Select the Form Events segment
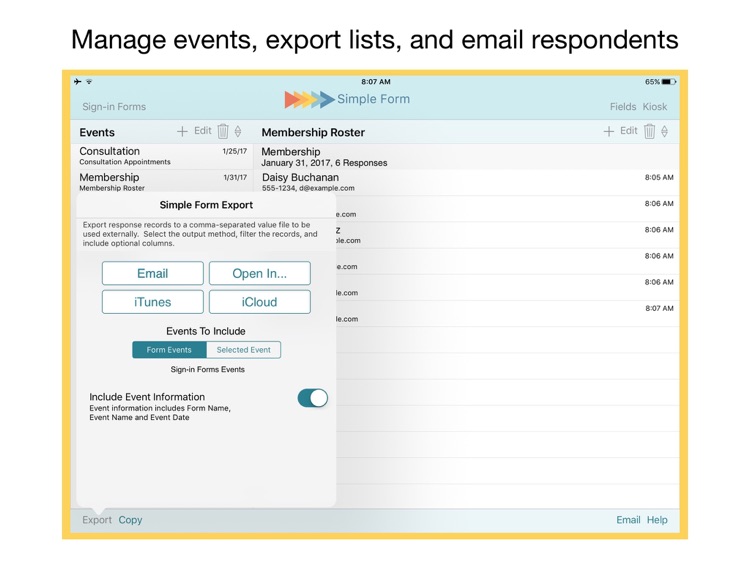Image resolution: width=750 pixels, height=563 pixels. point(169,350)
